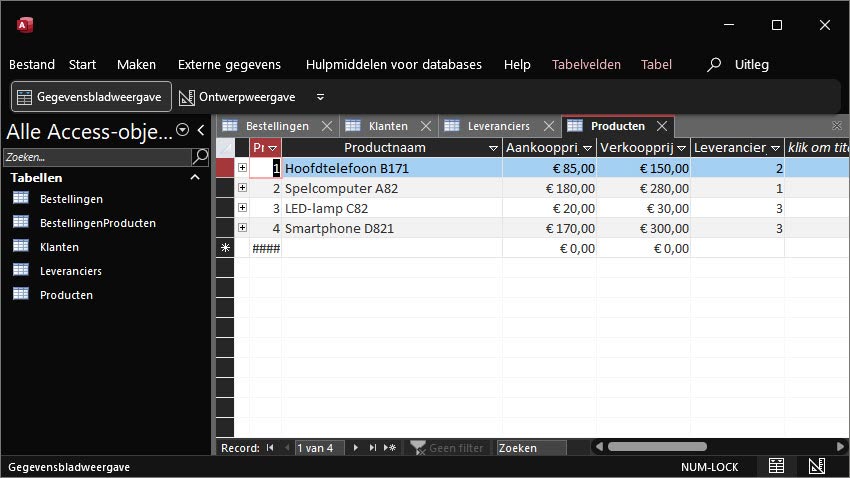The width and height of the screenshot is (850, 478).
Task: Open the Alle Access-objecten pane options menu
Action: pyautogui.click(x=183, y=130)
